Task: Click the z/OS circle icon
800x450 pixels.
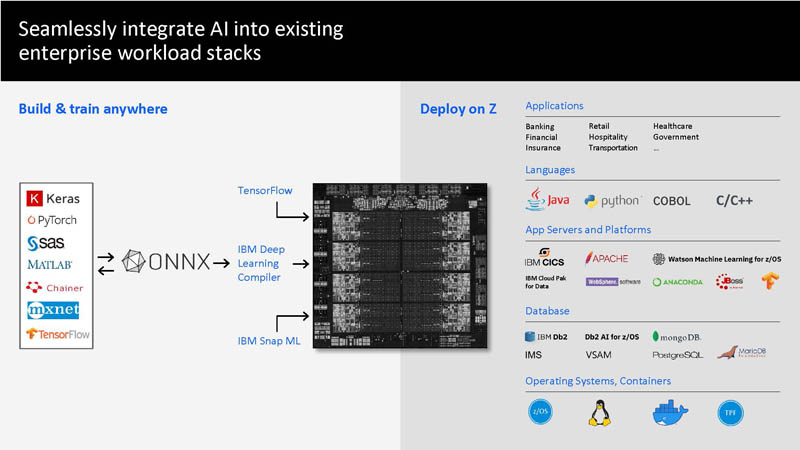Action: pyautogui.click(x=540, y=412)
